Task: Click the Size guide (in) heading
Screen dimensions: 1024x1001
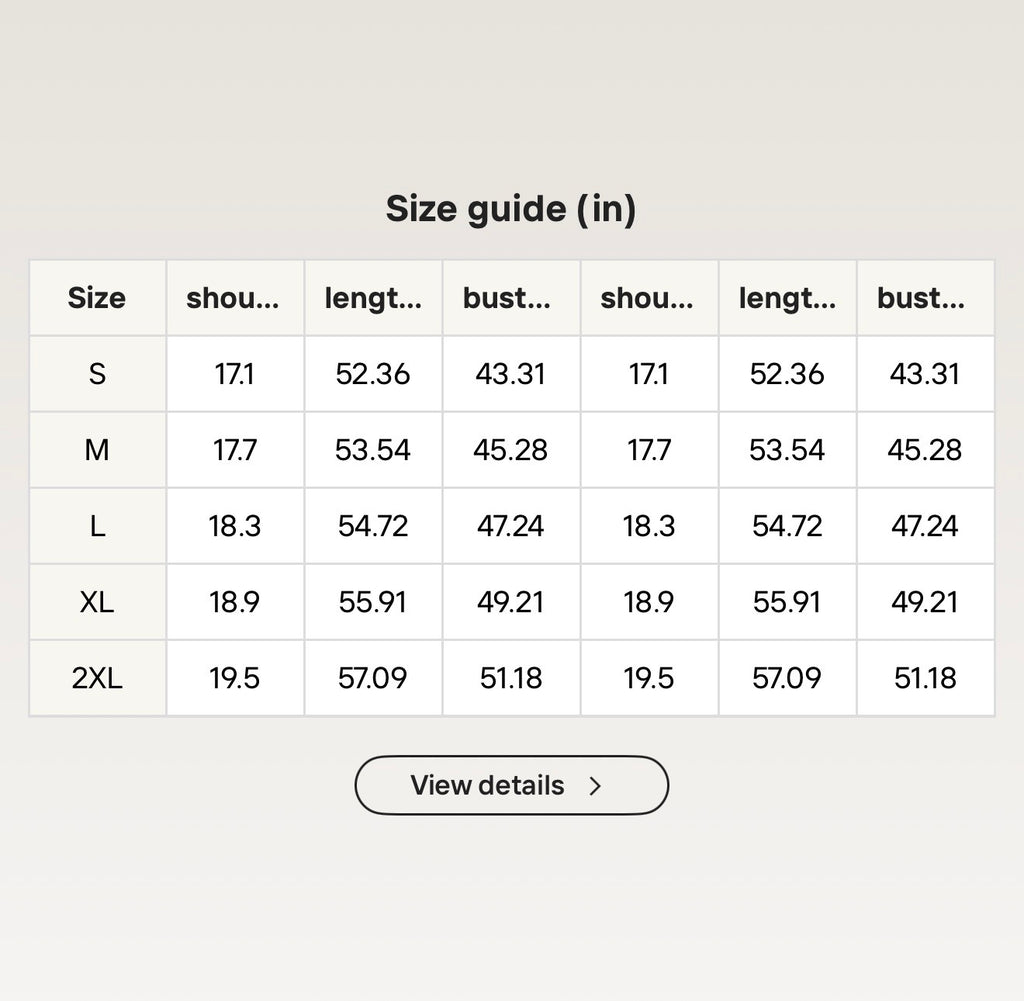Action: click(x=511, y=209)
